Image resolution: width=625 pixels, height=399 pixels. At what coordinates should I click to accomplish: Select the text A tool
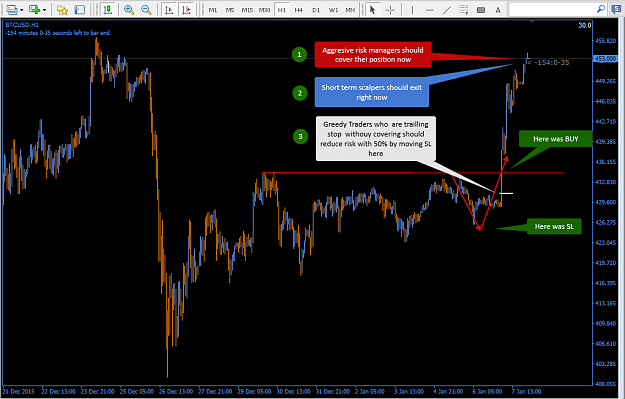click(498, 10)
